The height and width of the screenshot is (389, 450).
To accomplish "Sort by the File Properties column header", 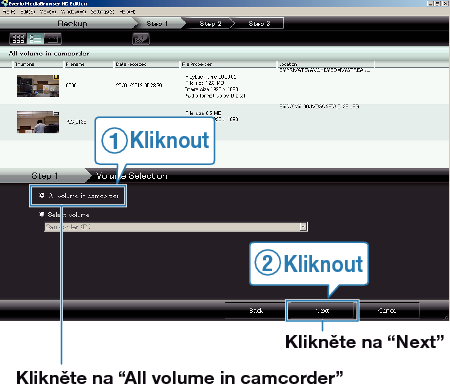I will (x=228, y=64).
